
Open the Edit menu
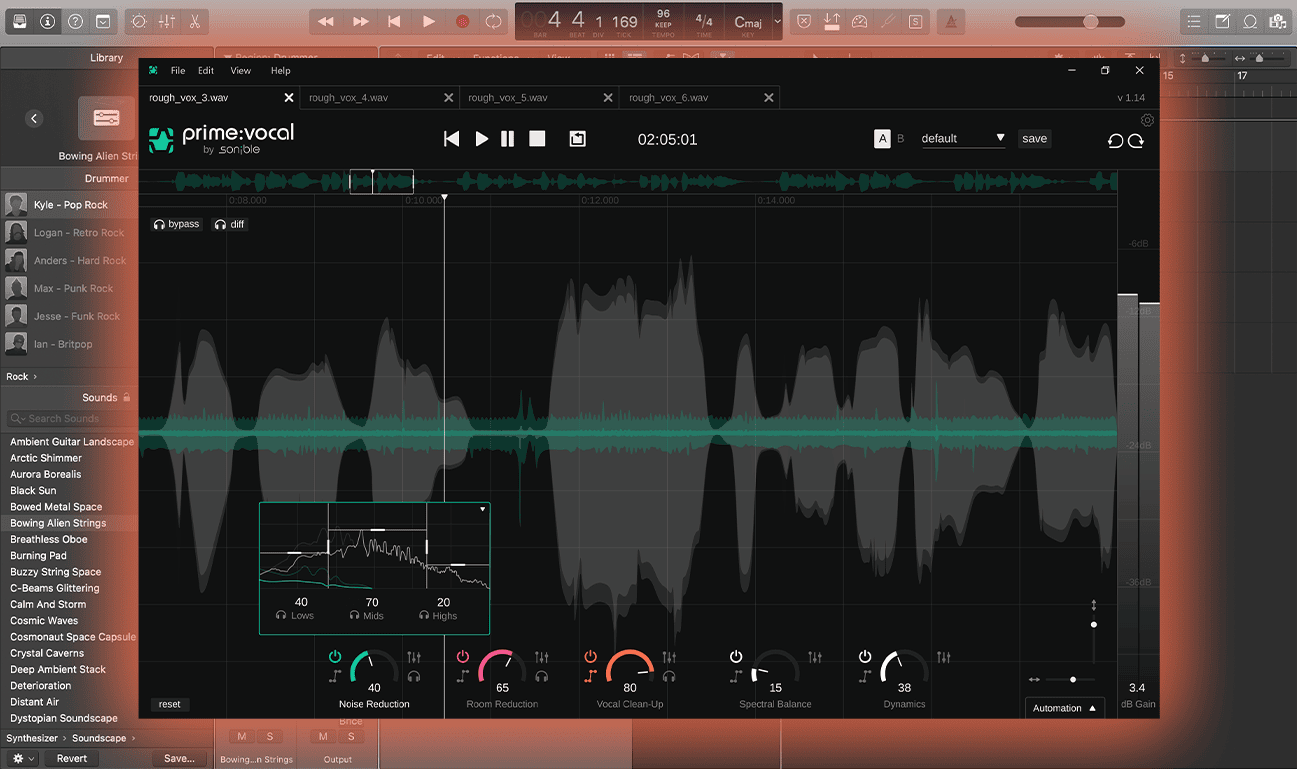click(x=206, y=71)
